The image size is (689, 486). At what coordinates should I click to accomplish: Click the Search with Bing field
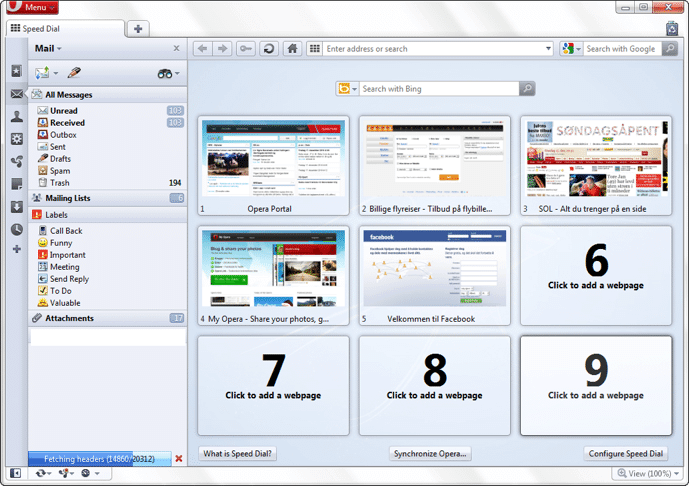click(439, 89)
